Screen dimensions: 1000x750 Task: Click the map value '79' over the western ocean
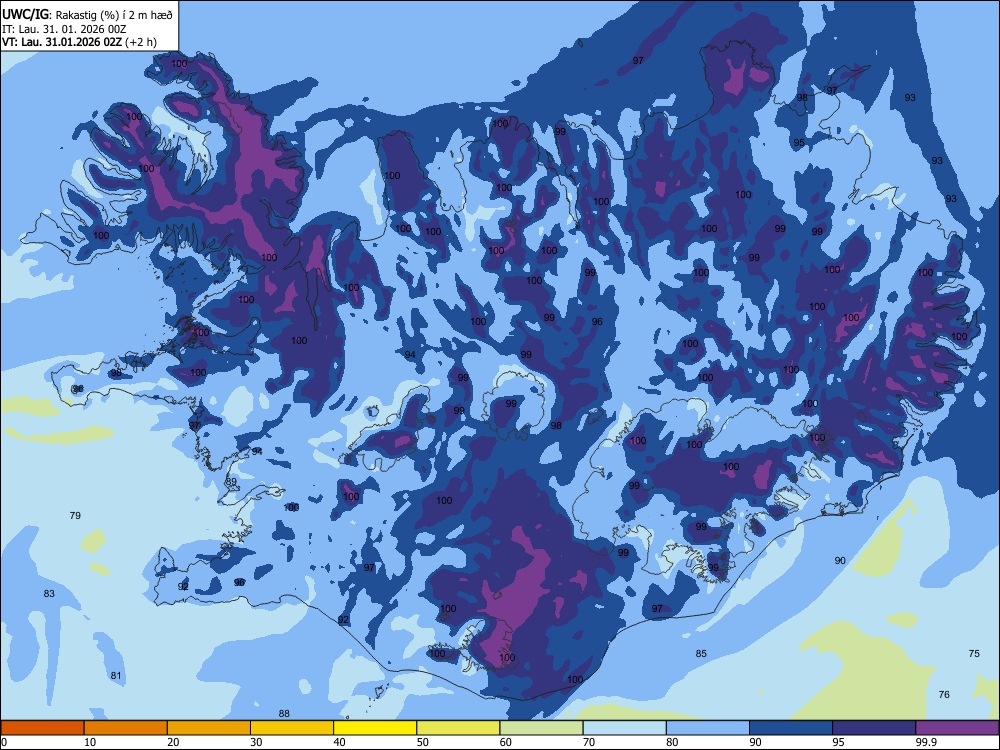(x=75, y=515)
